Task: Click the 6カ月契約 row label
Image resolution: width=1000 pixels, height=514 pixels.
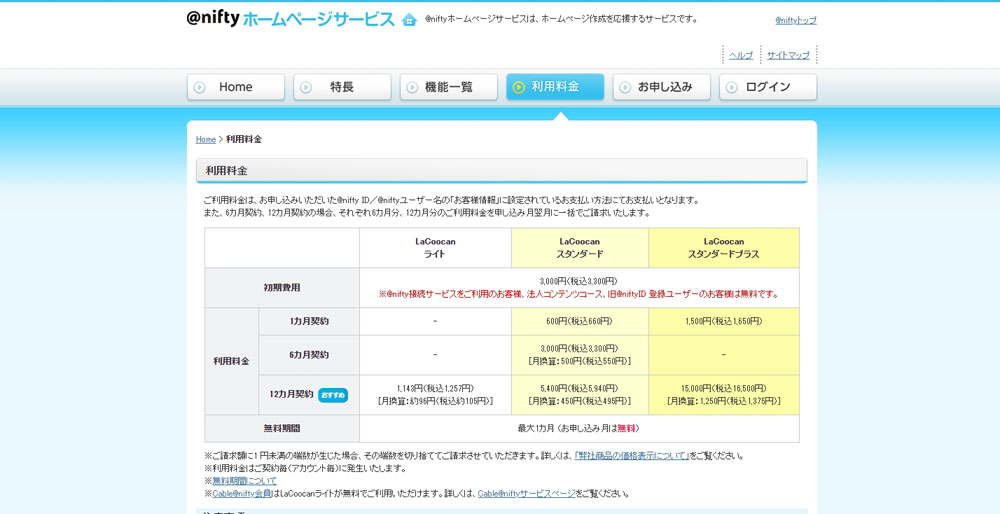Action: click(309, 355)
